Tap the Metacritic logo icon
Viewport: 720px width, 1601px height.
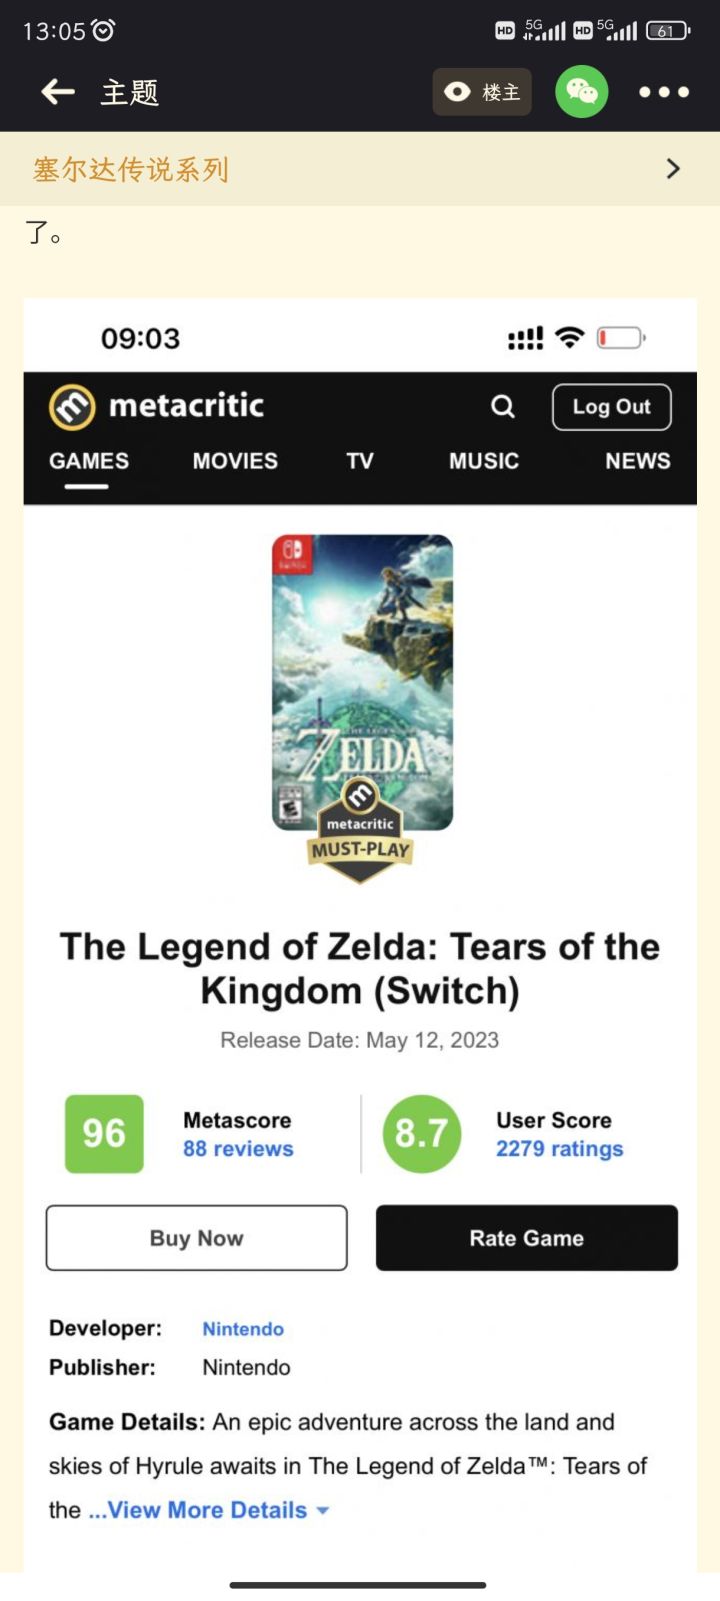point(72,407)
